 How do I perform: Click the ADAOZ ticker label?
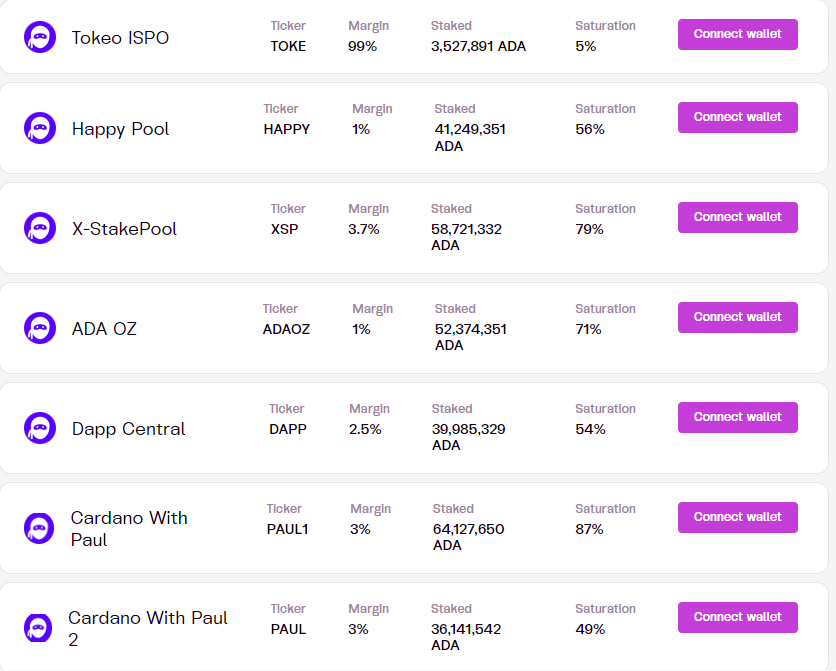tap(286, 329)
